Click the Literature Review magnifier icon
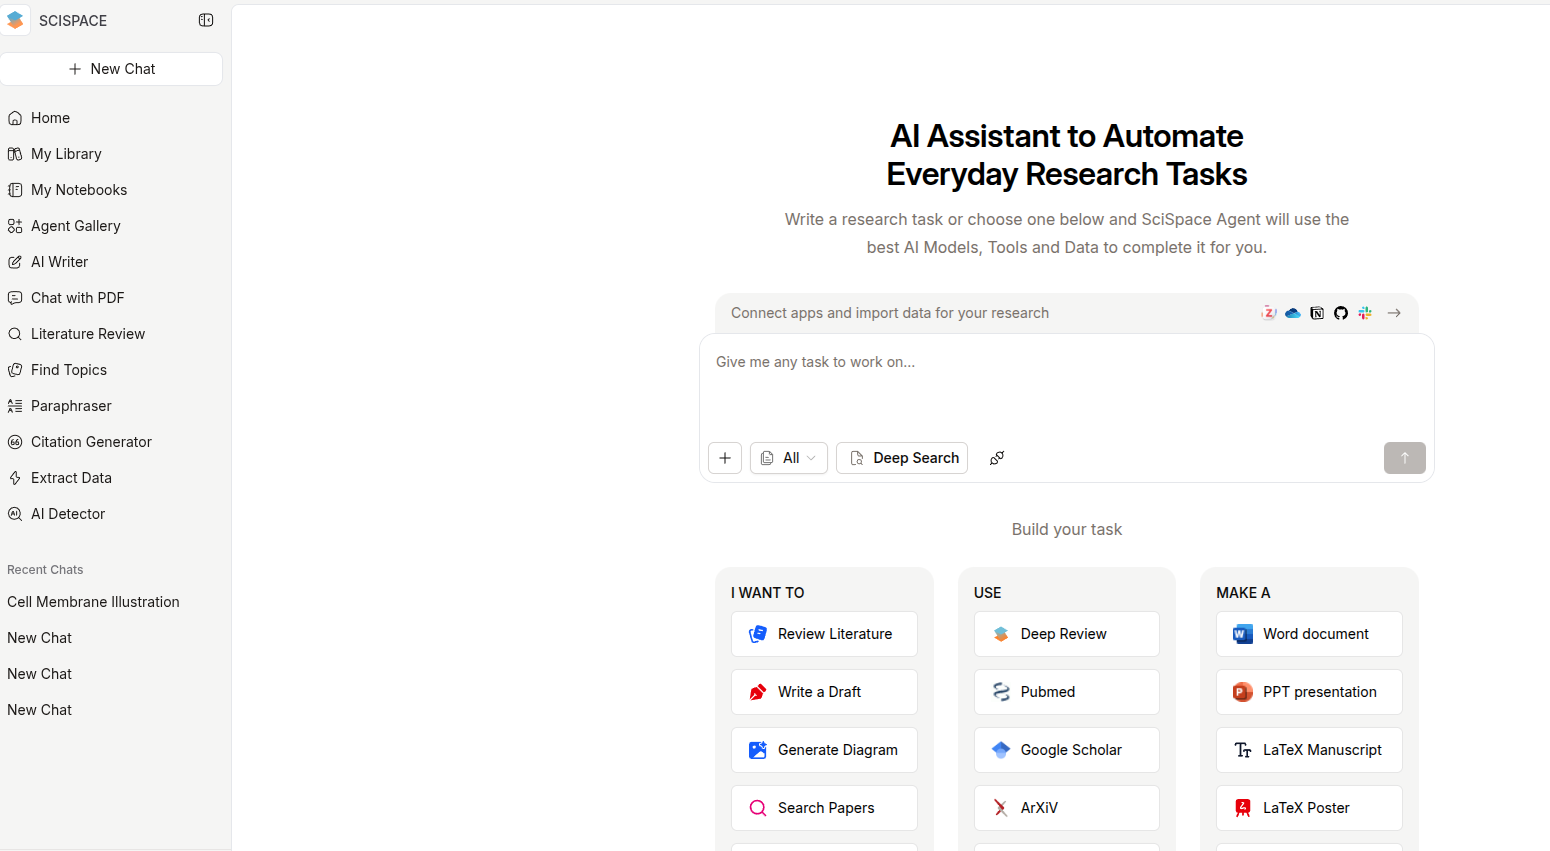The width and height of the screenshot is (1550, 851). pyautogui.click(x=15, y=334)
